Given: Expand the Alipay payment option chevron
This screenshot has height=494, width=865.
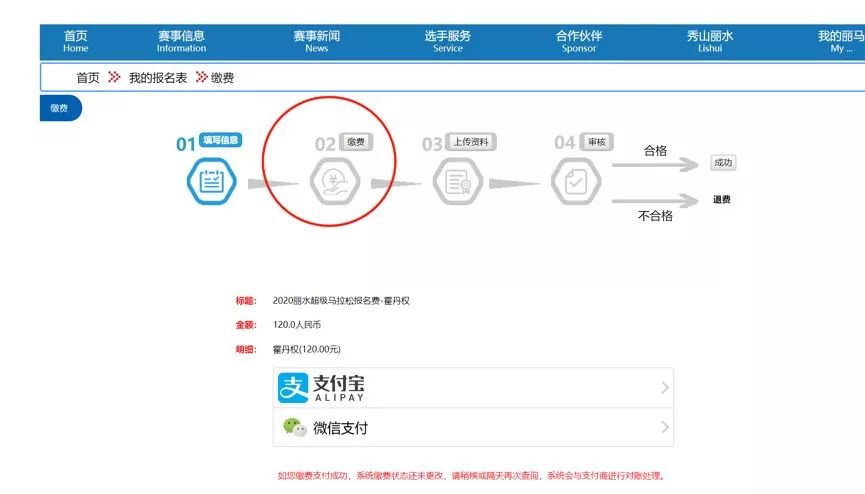Looking at the screenshot, I should coord(665,388).
